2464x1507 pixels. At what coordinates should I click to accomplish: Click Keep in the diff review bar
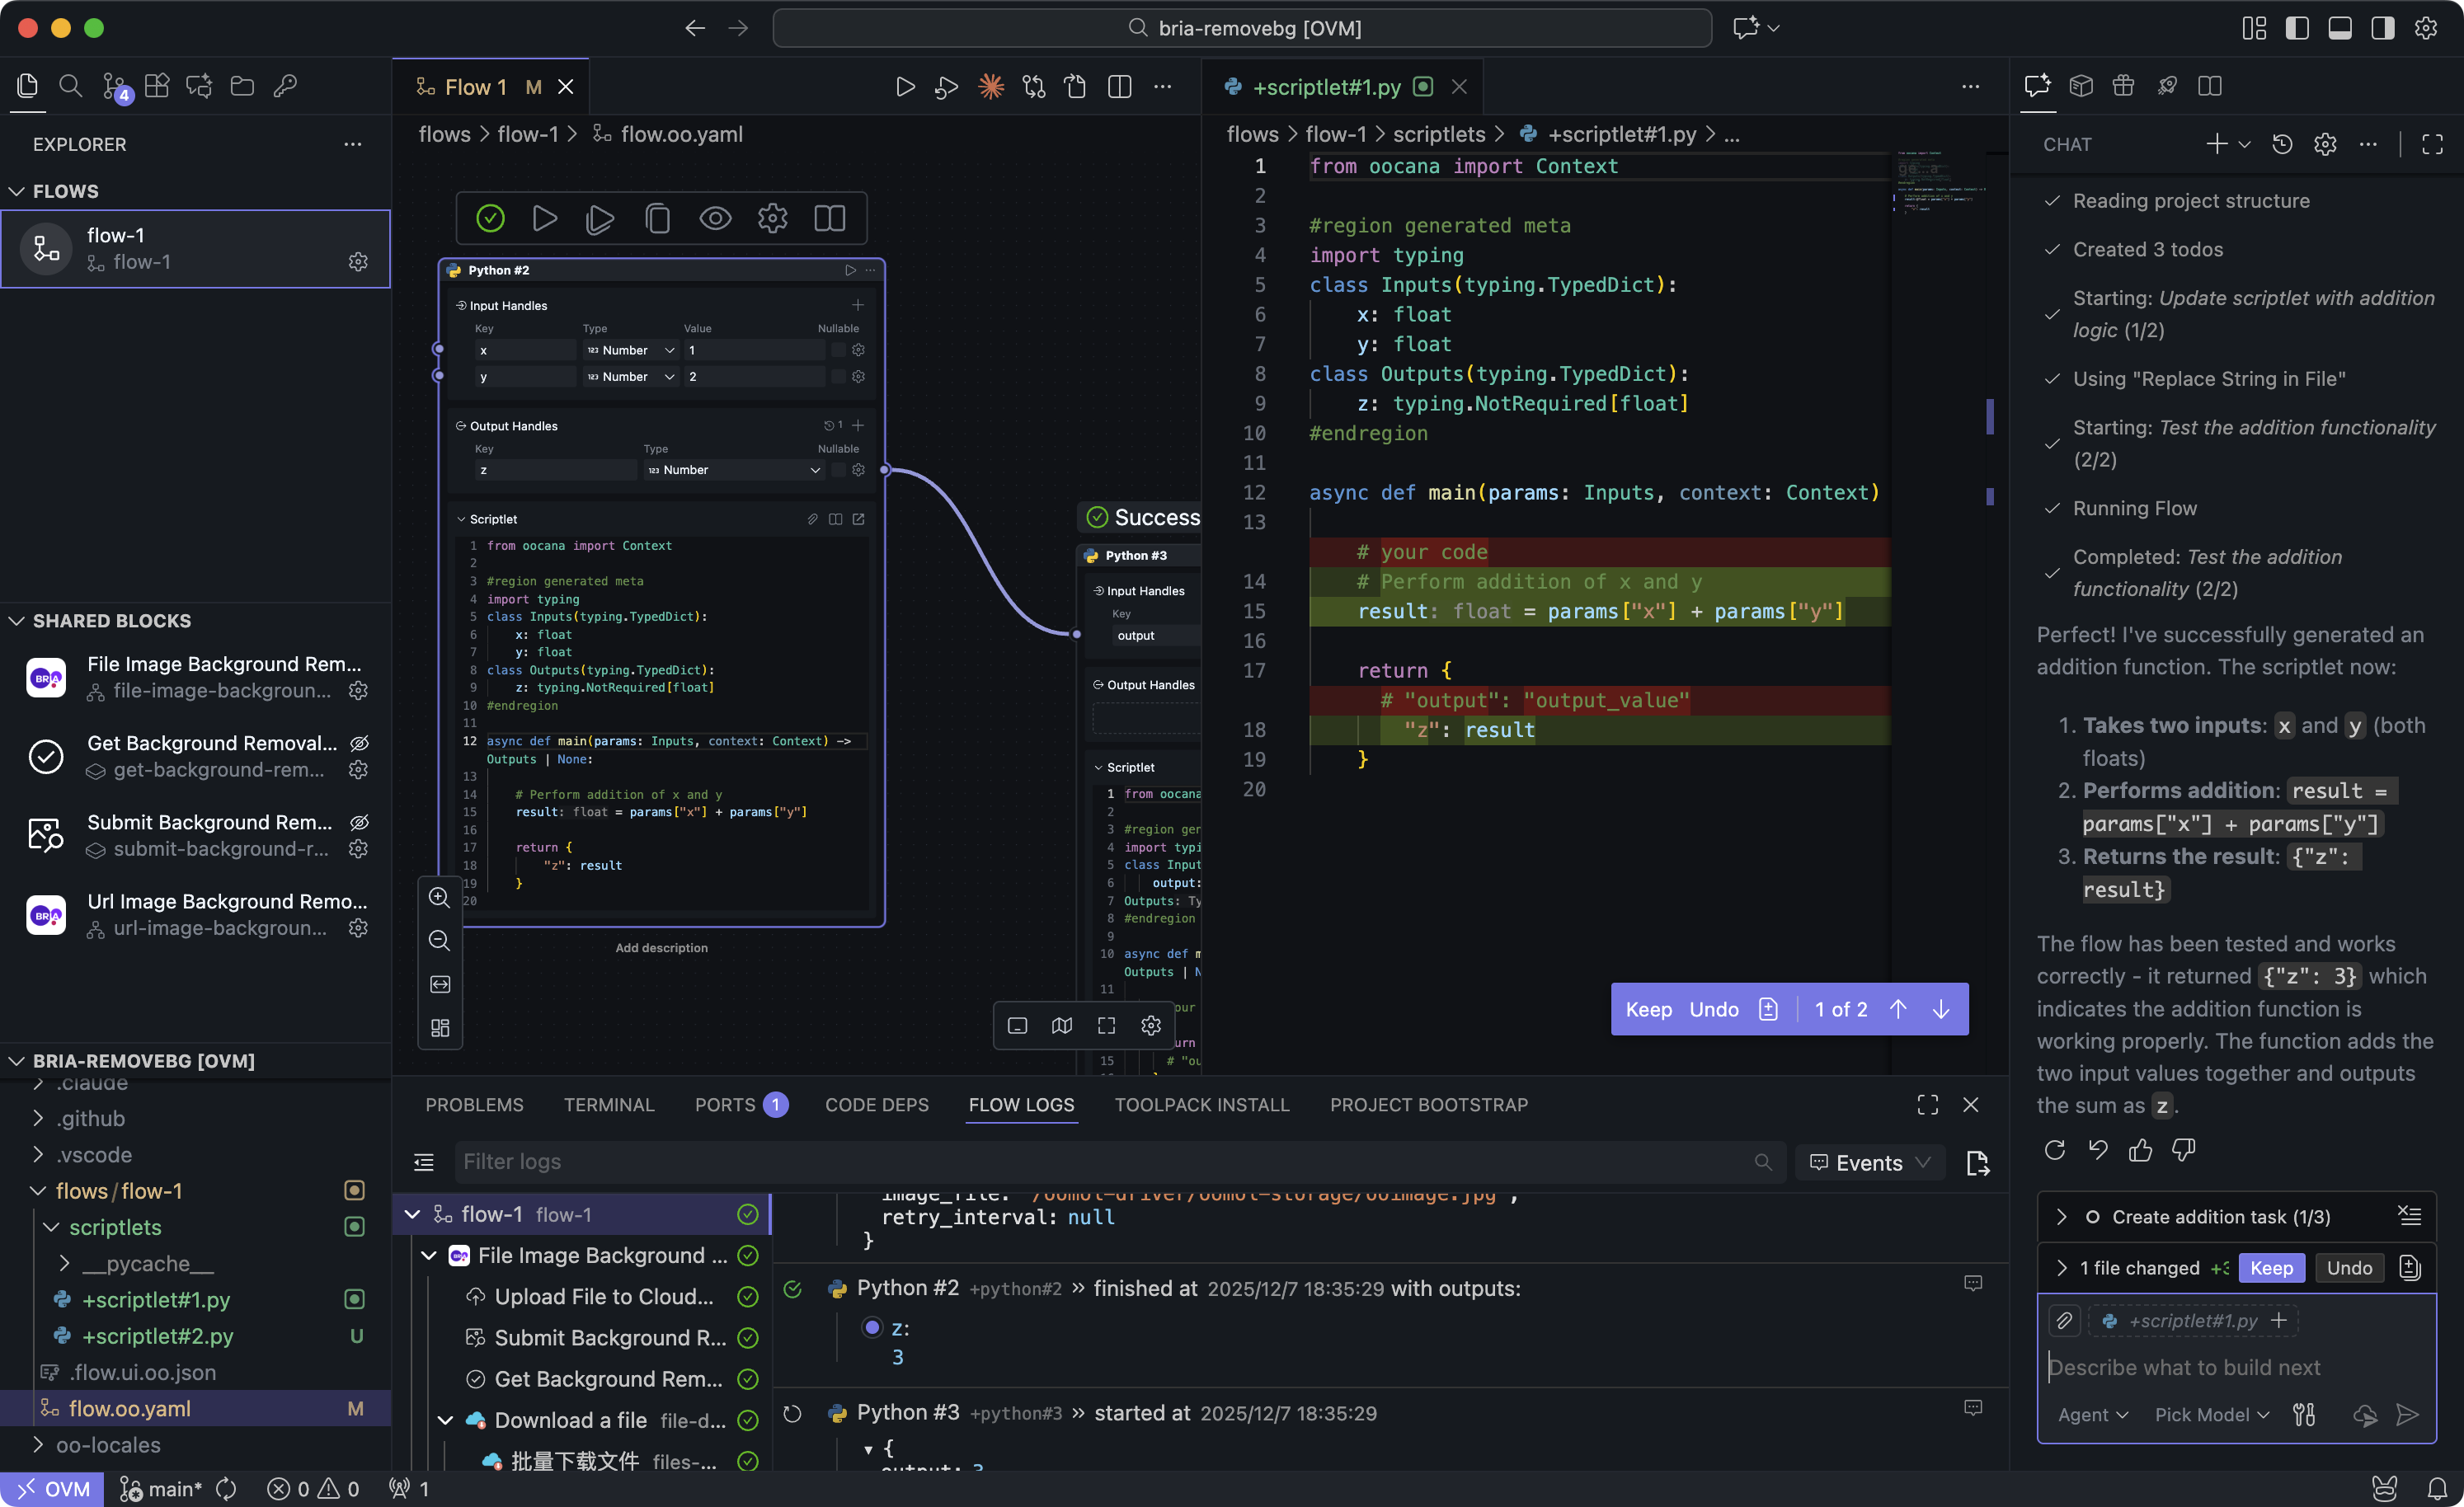pyautogui.click(x=1648, y=1009)
